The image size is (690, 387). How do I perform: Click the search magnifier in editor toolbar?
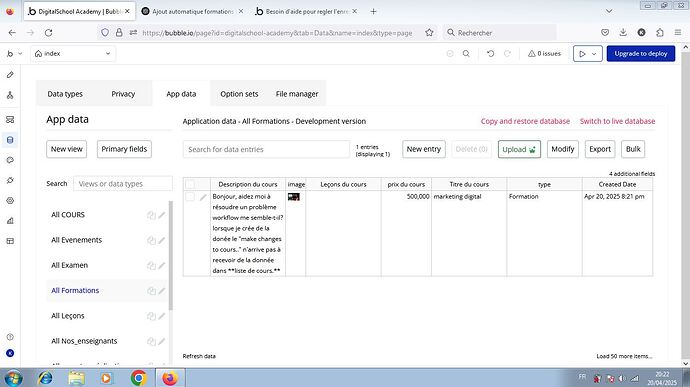(466, 54)
